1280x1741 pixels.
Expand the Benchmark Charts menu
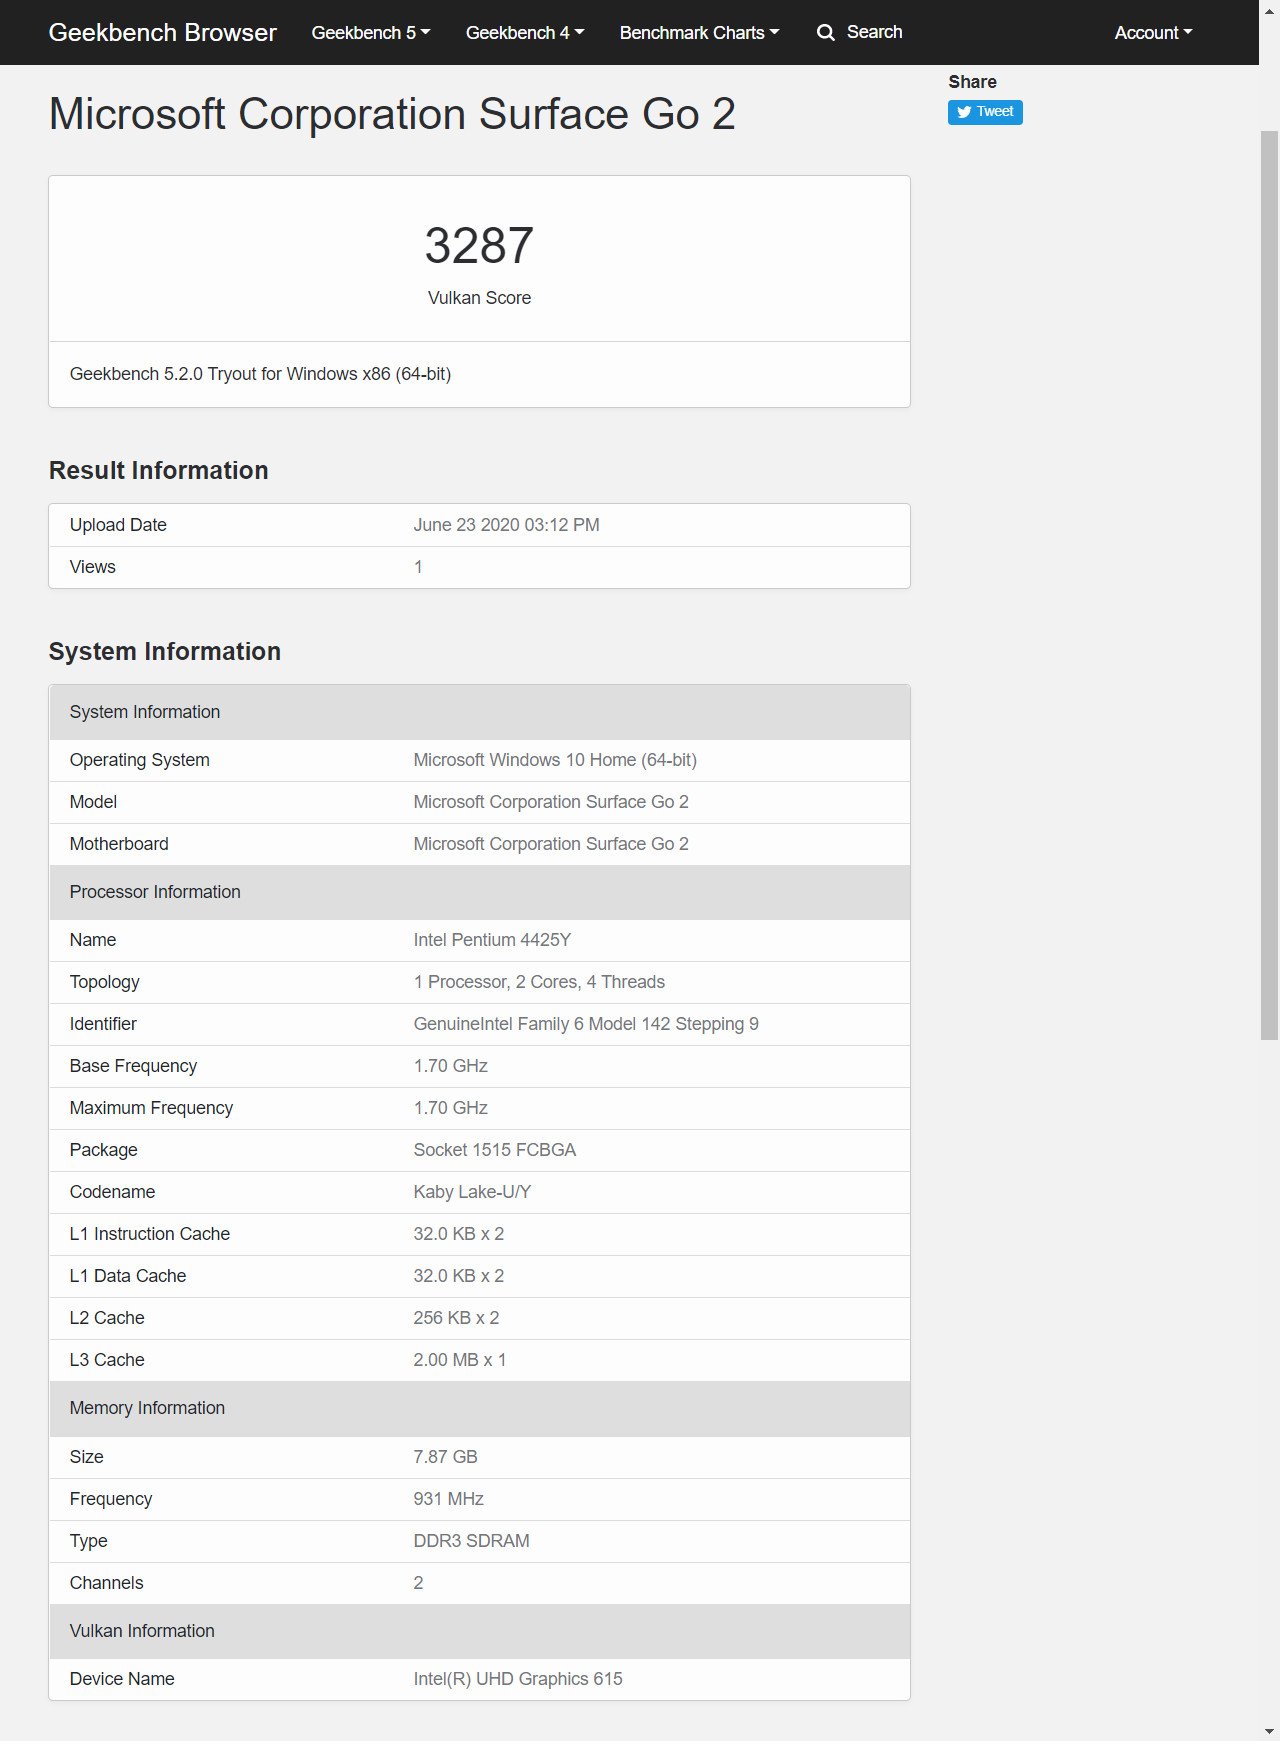tap(699, 32)
